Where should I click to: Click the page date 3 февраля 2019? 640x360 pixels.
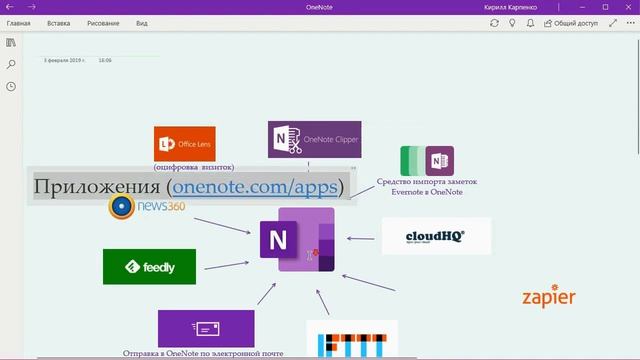(x=64, y=60)
